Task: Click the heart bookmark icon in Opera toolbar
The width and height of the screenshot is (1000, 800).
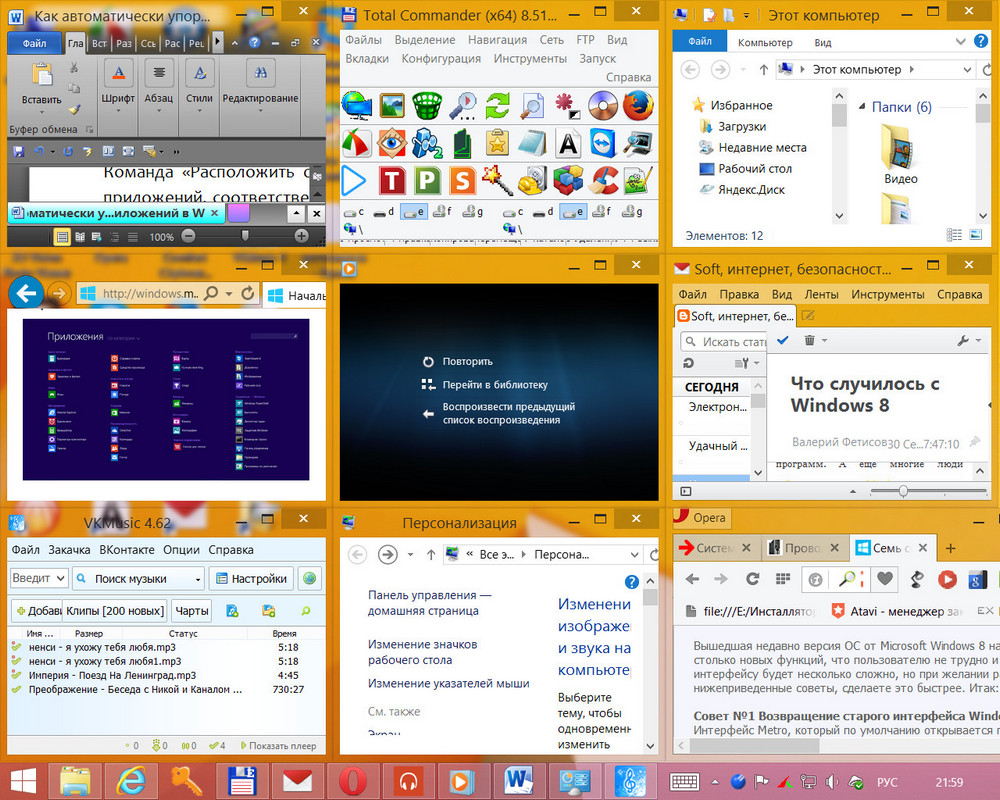Action: (885, 579)
